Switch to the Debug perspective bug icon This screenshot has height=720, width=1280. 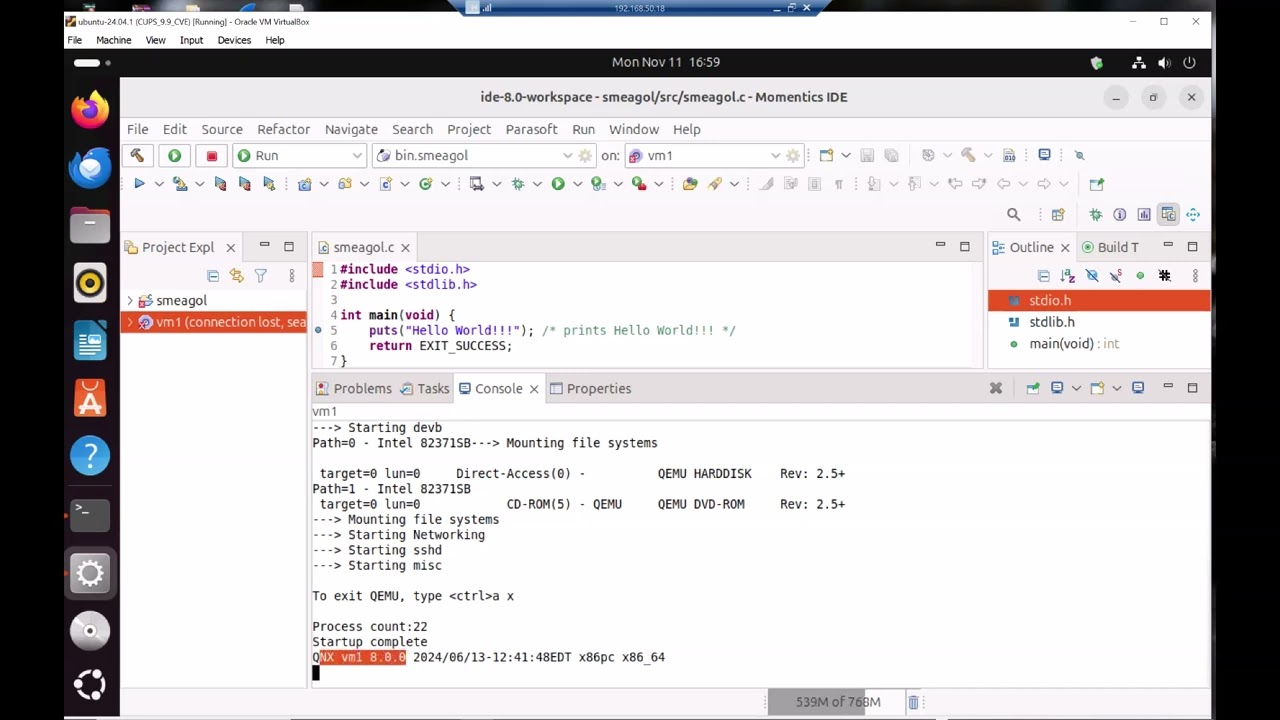(x=1096, y=214)
